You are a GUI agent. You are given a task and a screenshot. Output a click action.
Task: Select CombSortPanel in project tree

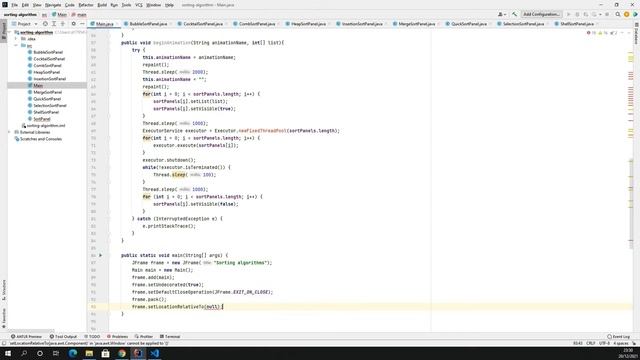pyautogui.click(x=47, y=65)
